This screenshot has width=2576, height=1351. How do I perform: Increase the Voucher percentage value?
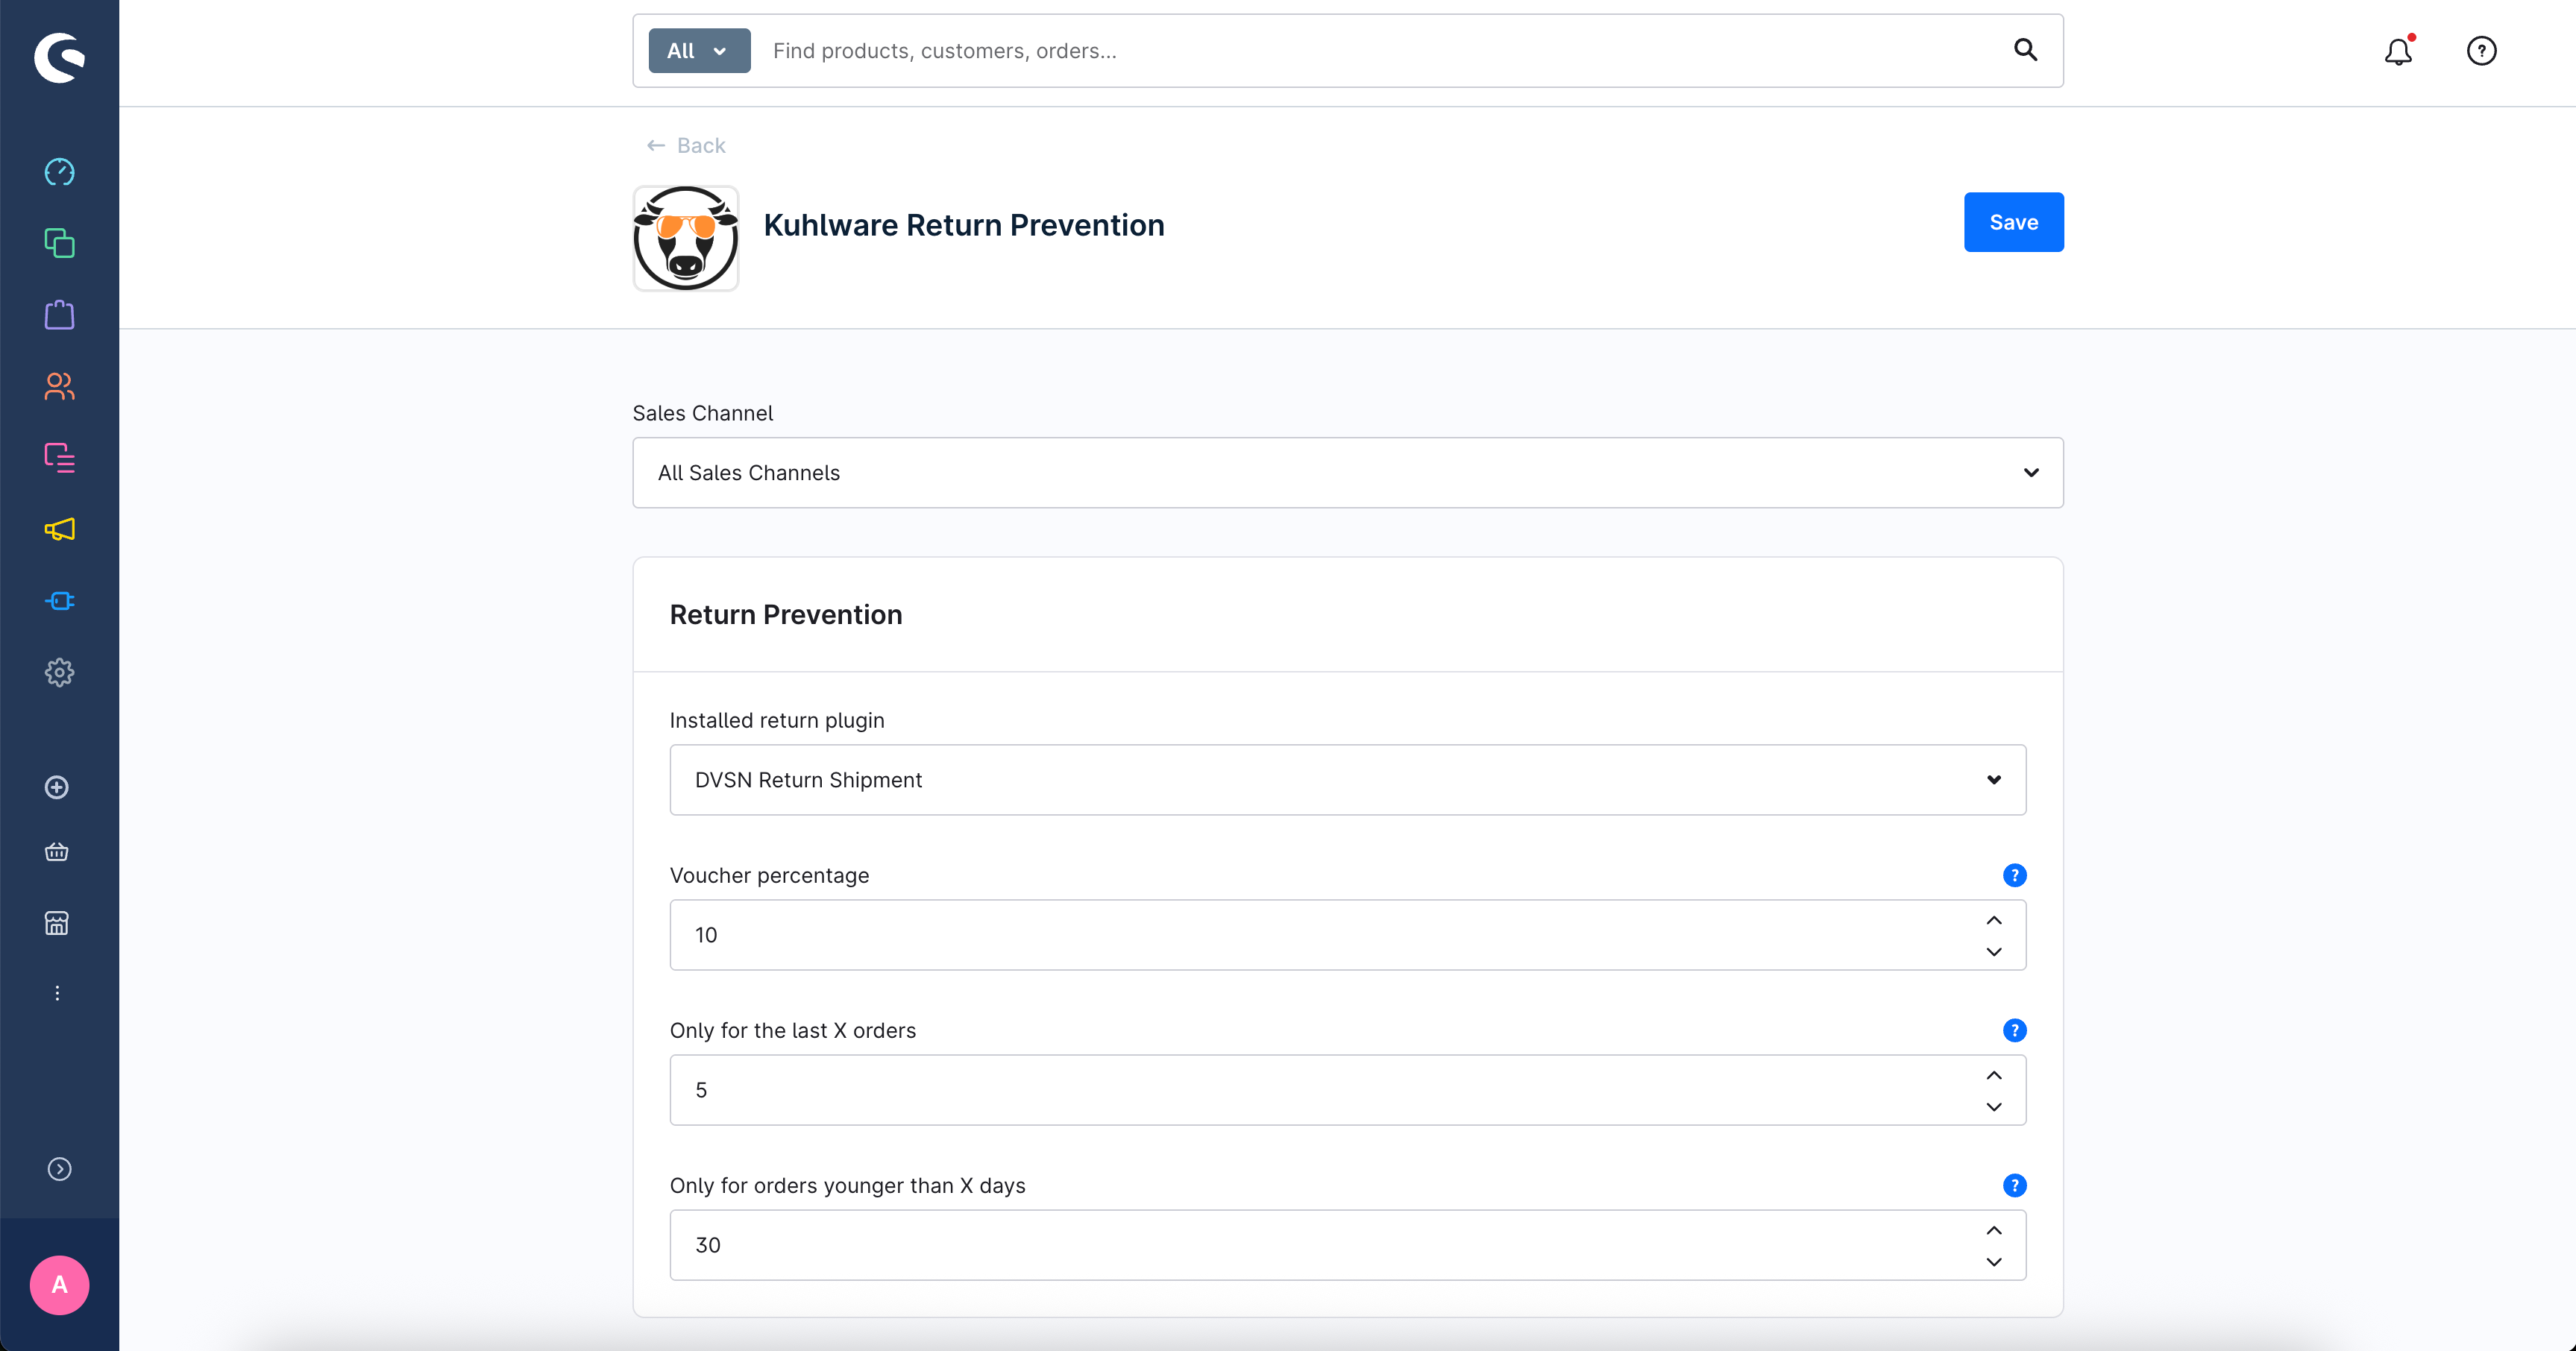pos(1993,920)
